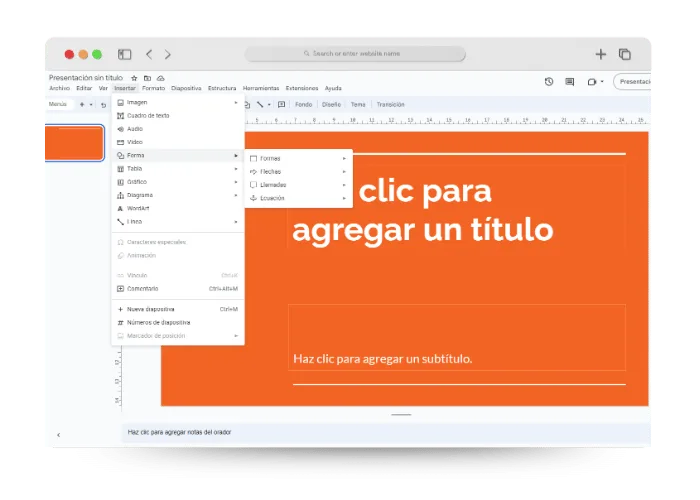Click the Gráfico chart icon

(x=120, y=182)
